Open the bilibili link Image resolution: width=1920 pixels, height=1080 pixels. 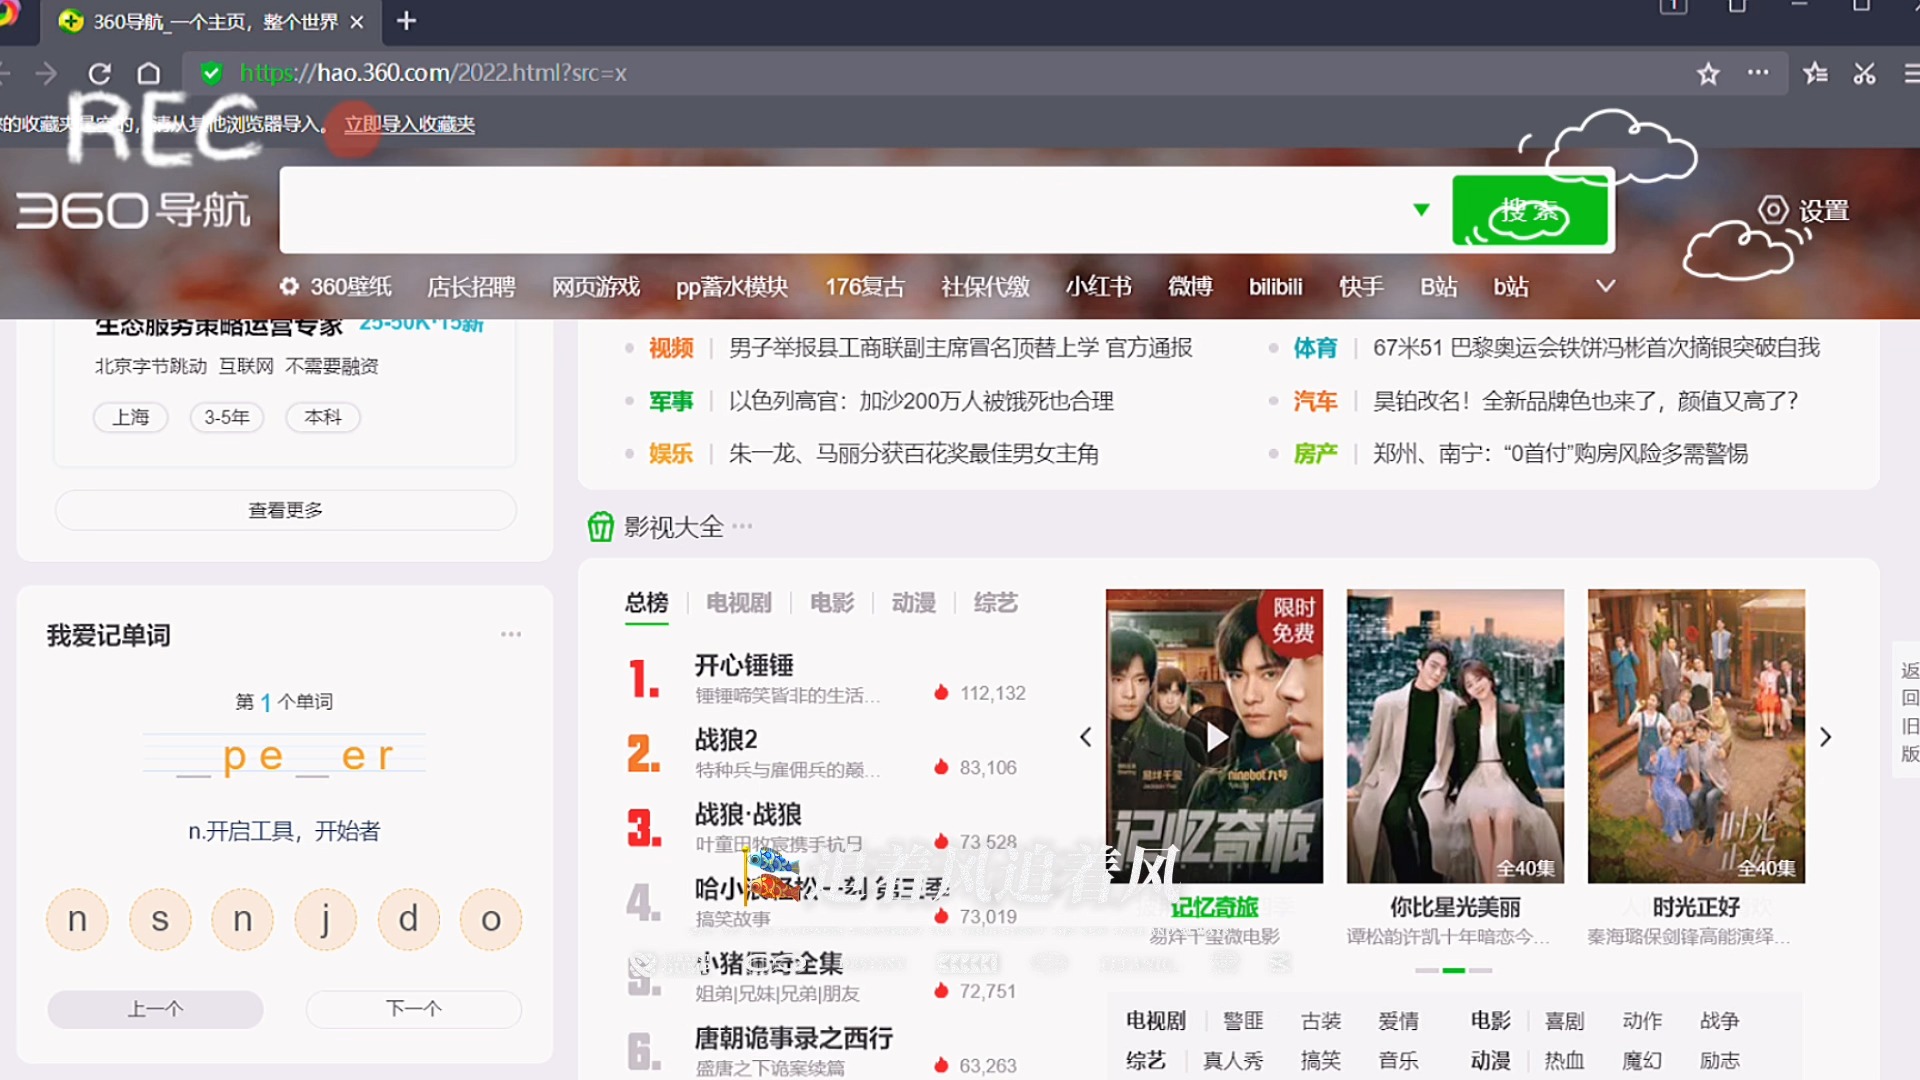[x=1276, y=287]
